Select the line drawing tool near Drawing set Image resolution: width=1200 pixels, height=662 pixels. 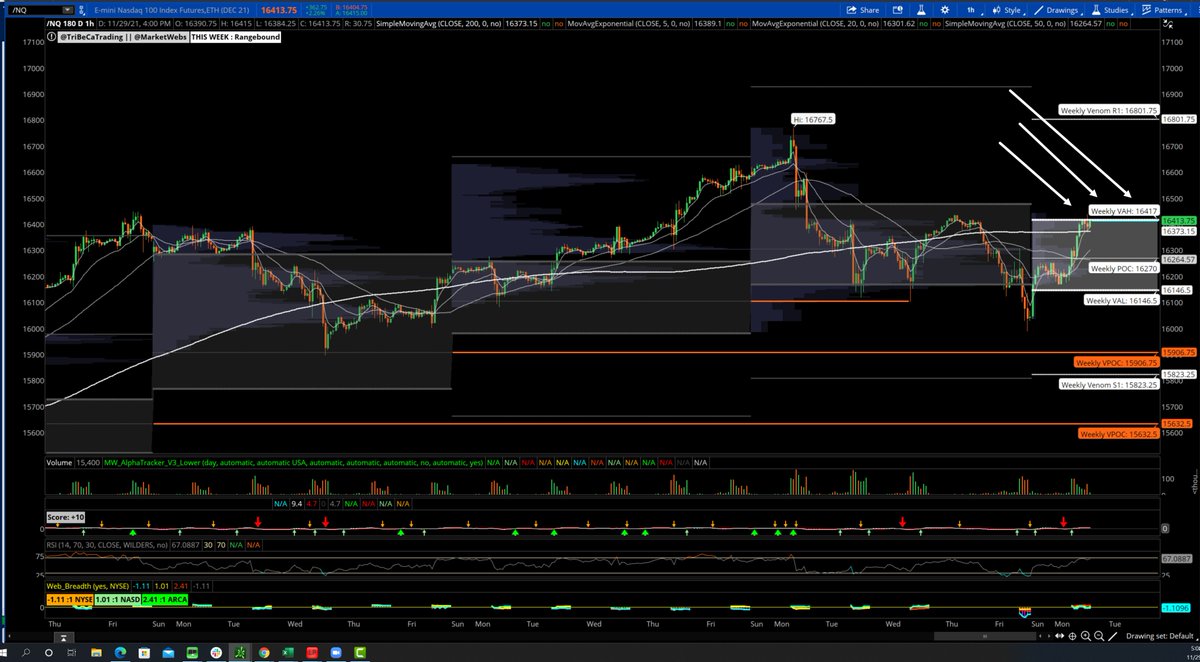pos(1112,636)
